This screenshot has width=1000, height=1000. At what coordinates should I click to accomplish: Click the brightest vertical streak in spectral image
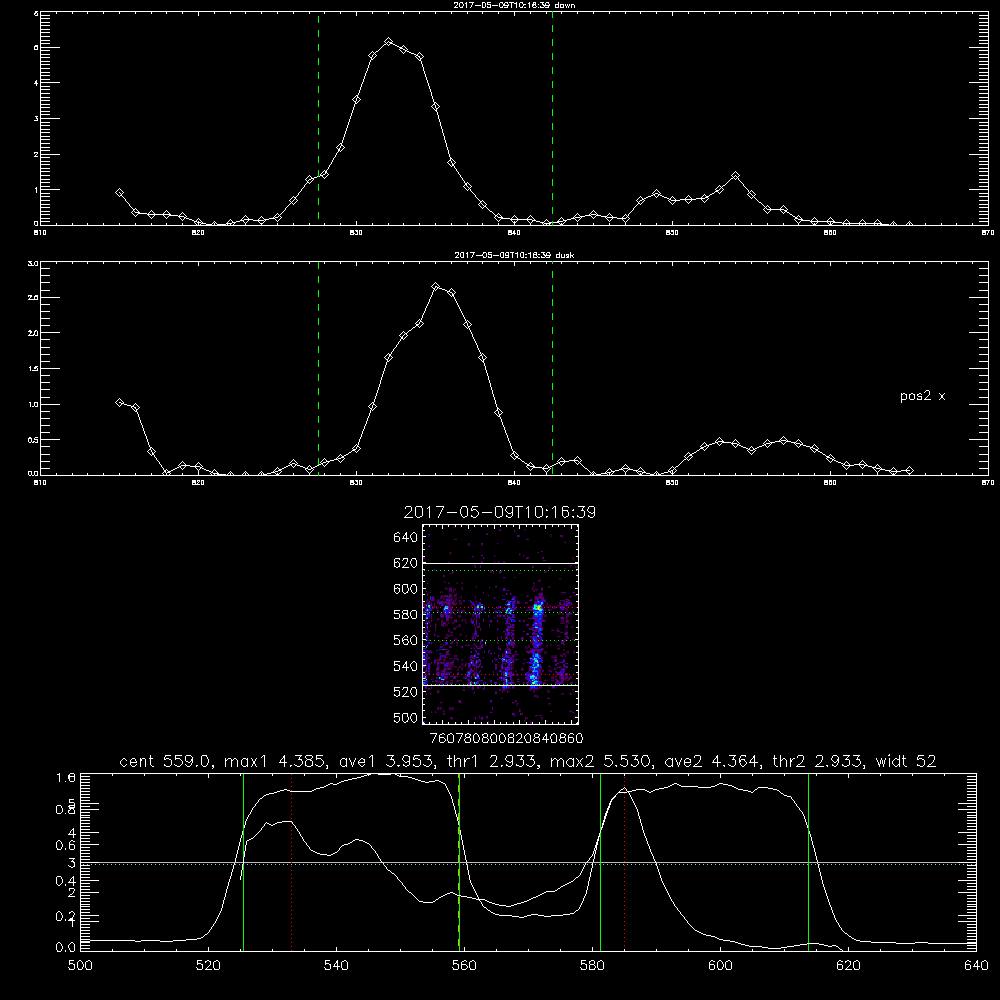[536, 641]
